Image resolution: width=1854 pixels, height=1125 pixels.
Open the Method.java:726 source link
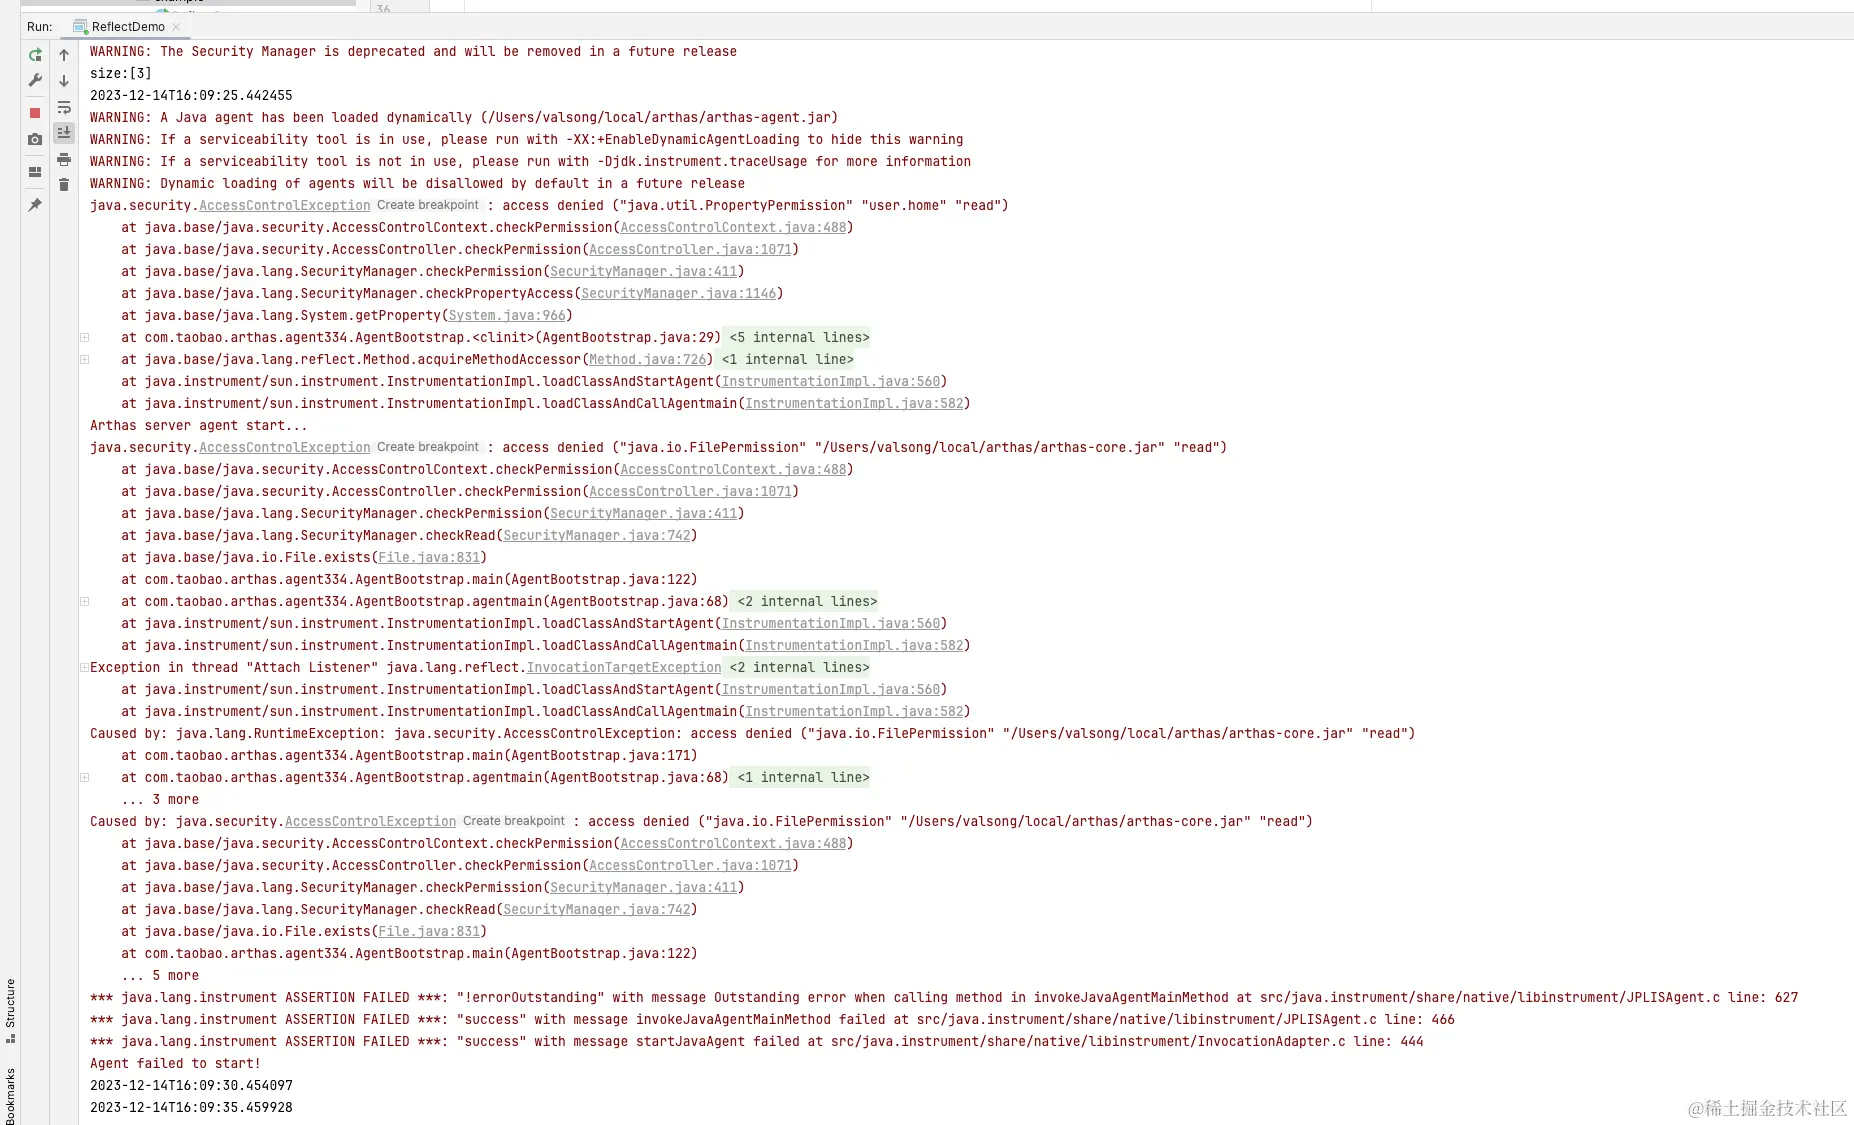[x=647, y=359]
